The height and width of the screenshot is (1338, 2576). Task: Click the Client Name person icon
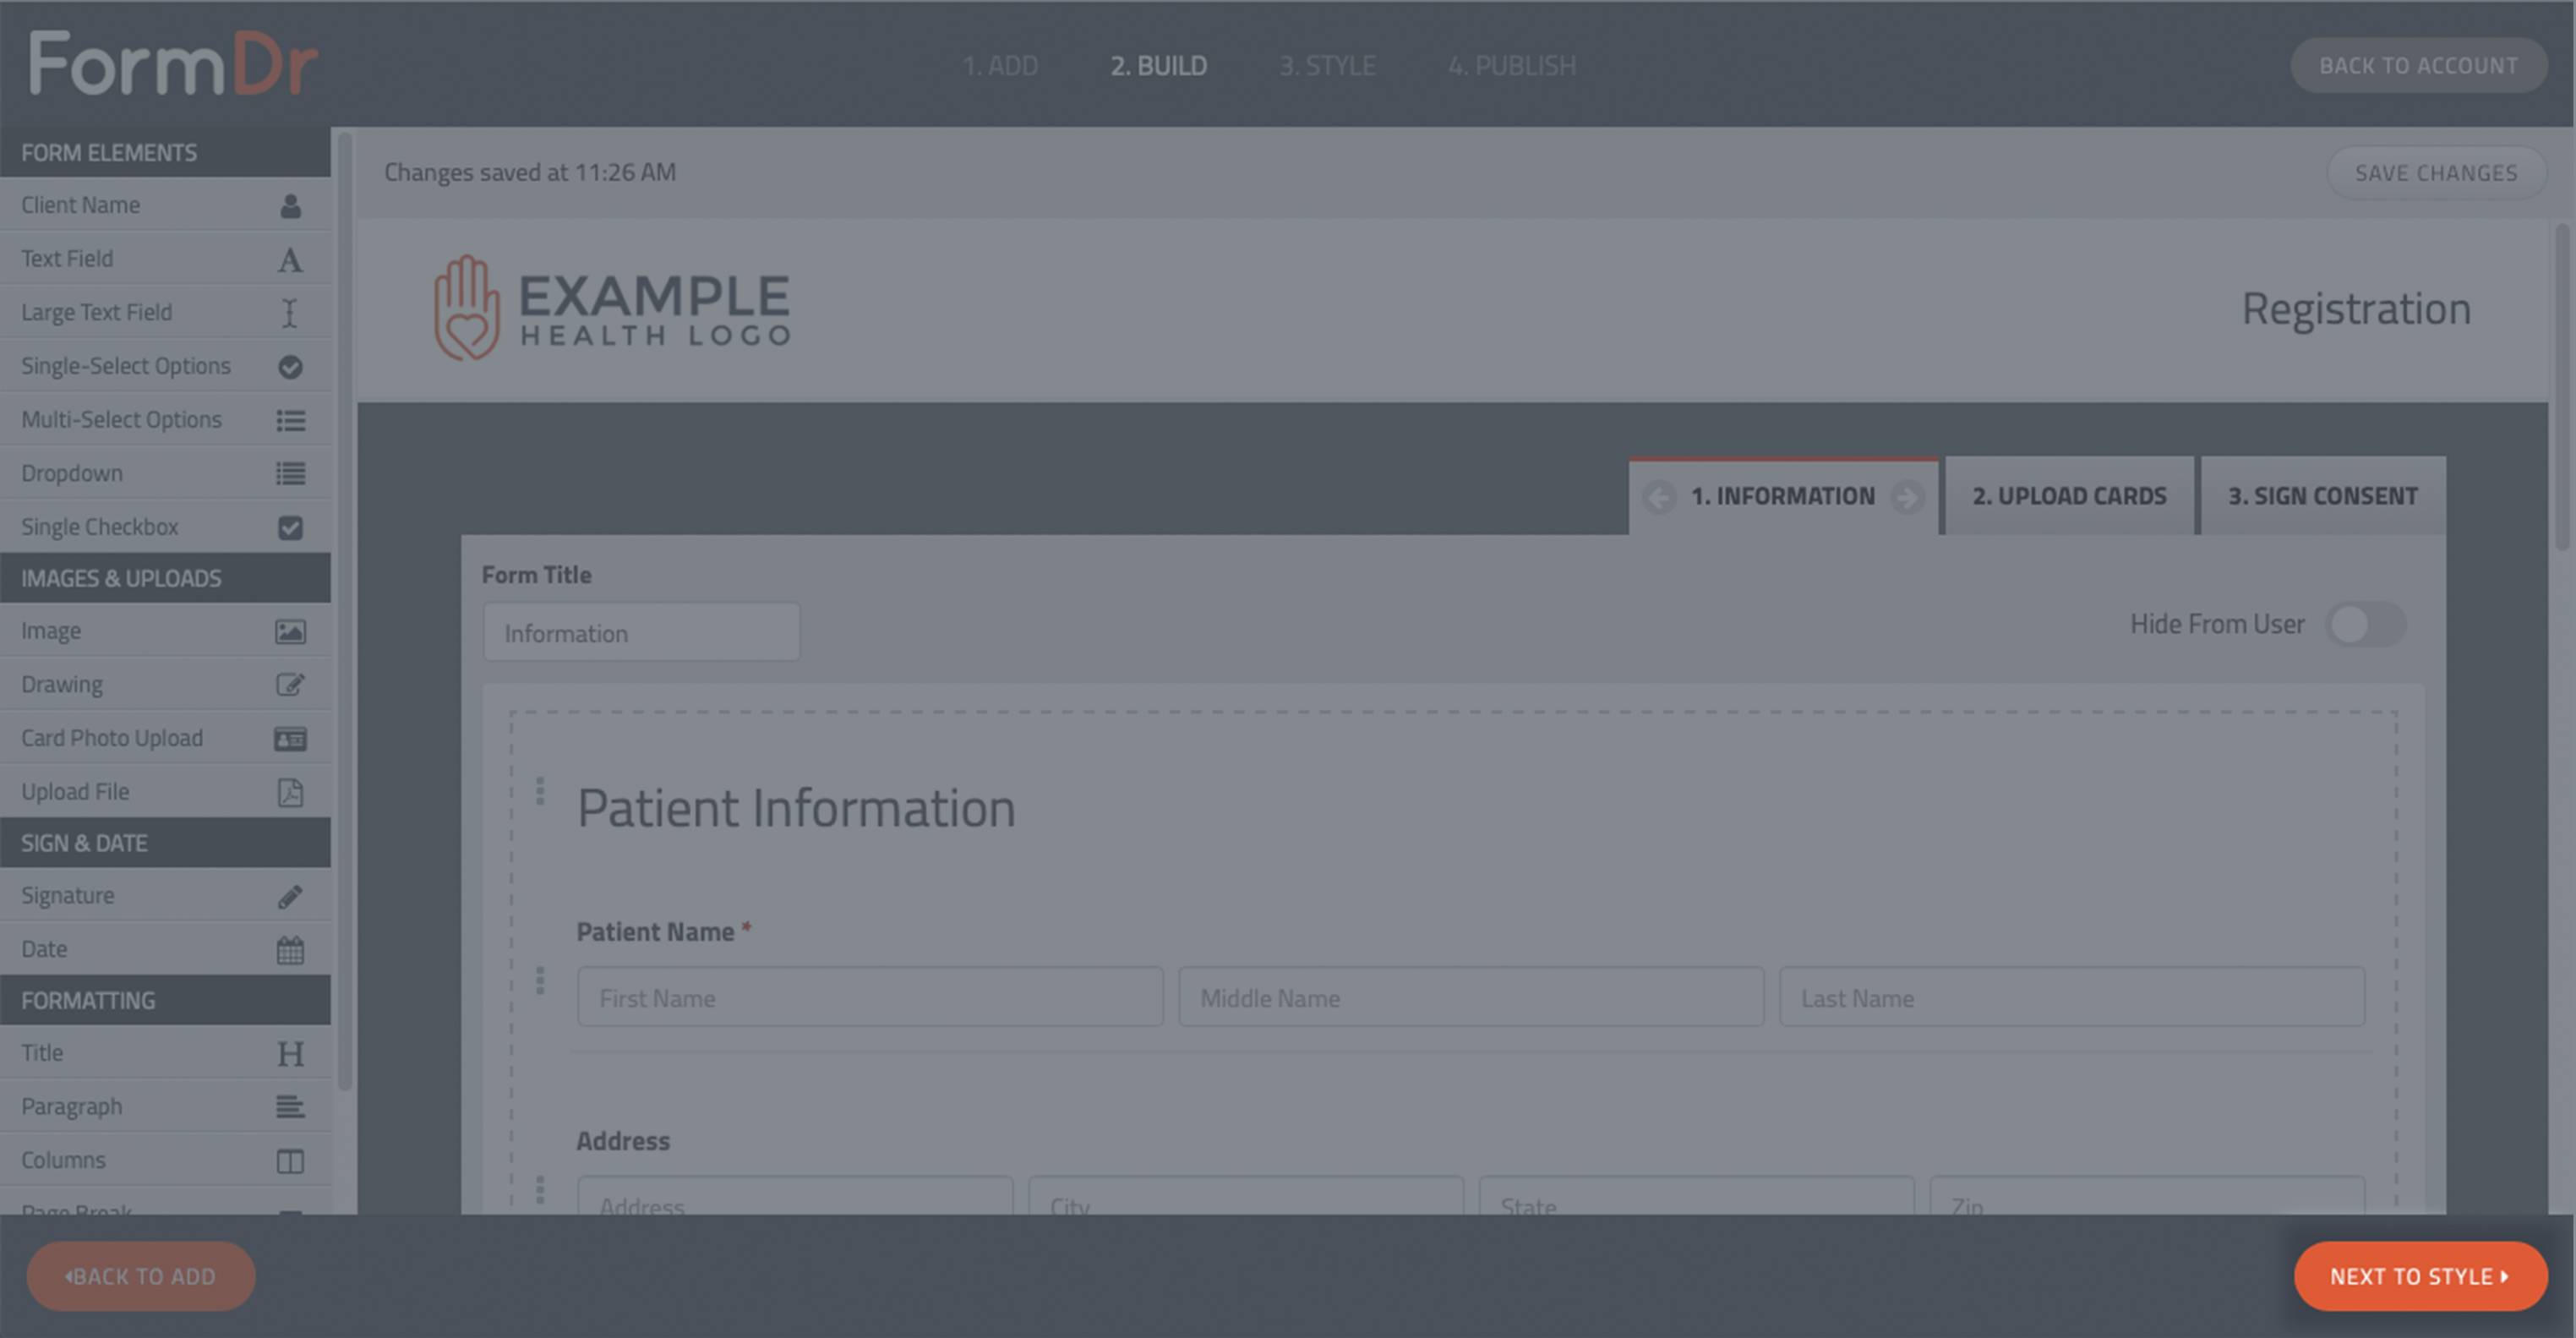pos(290,206)
